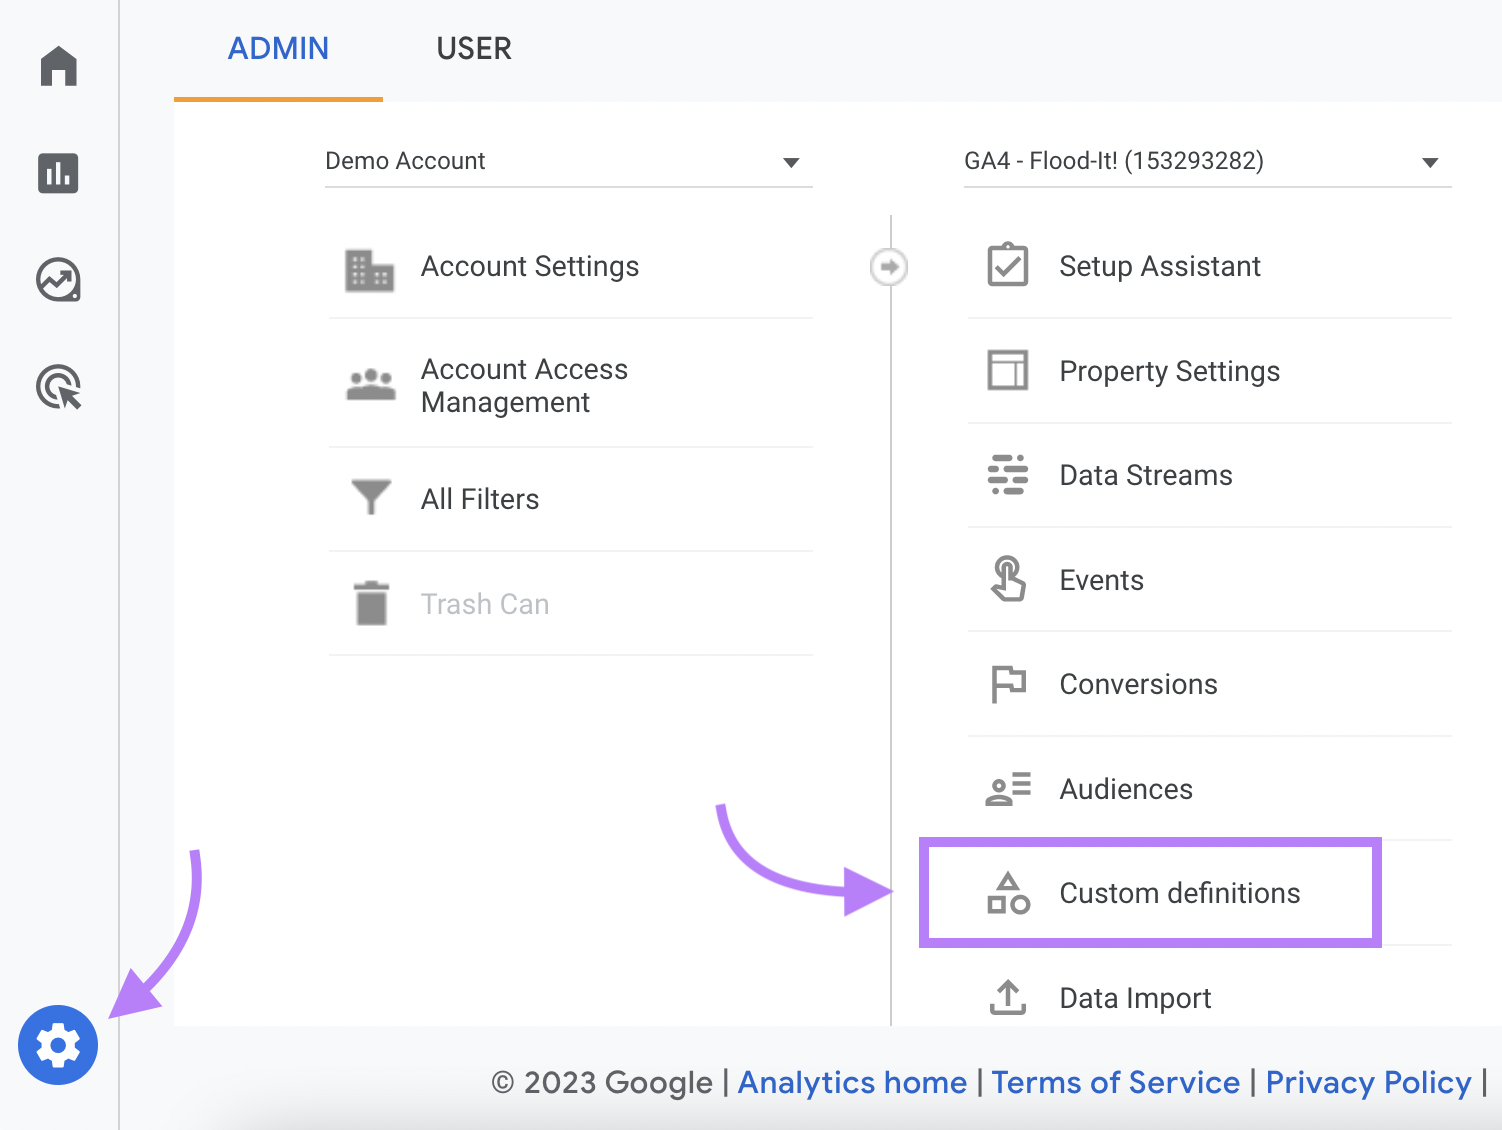Viewport: 1502px width, 1130px height.
Task: Click the arrow between account and property columns
Action: coord(888,266)
